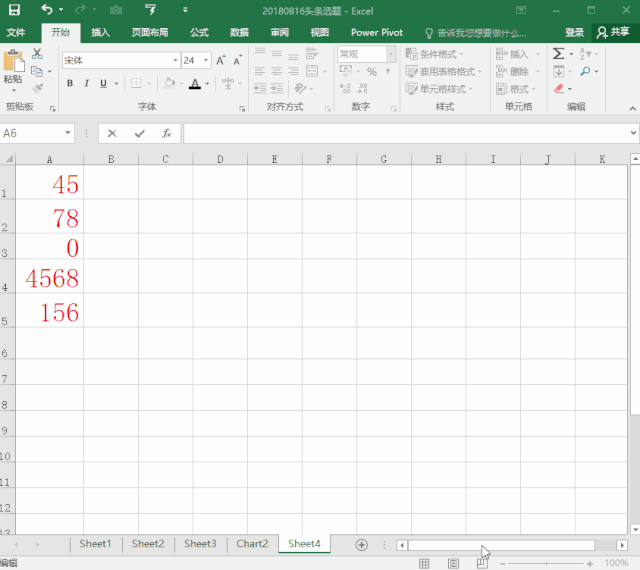Screen dimensions: 640x570
Task: Switch to the 页面布局 tab
Action: (x=150, y=32)
